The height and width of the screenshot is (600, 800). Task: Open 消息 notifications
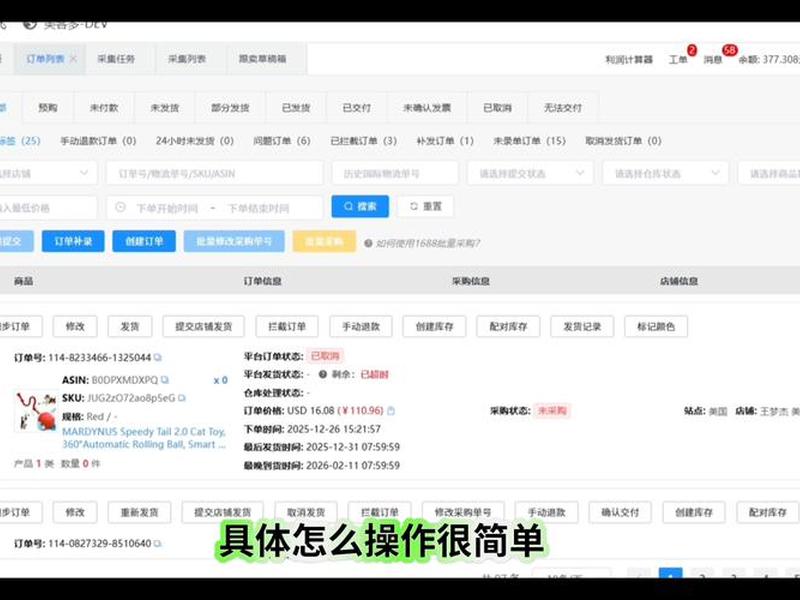(x=713, y=60)
